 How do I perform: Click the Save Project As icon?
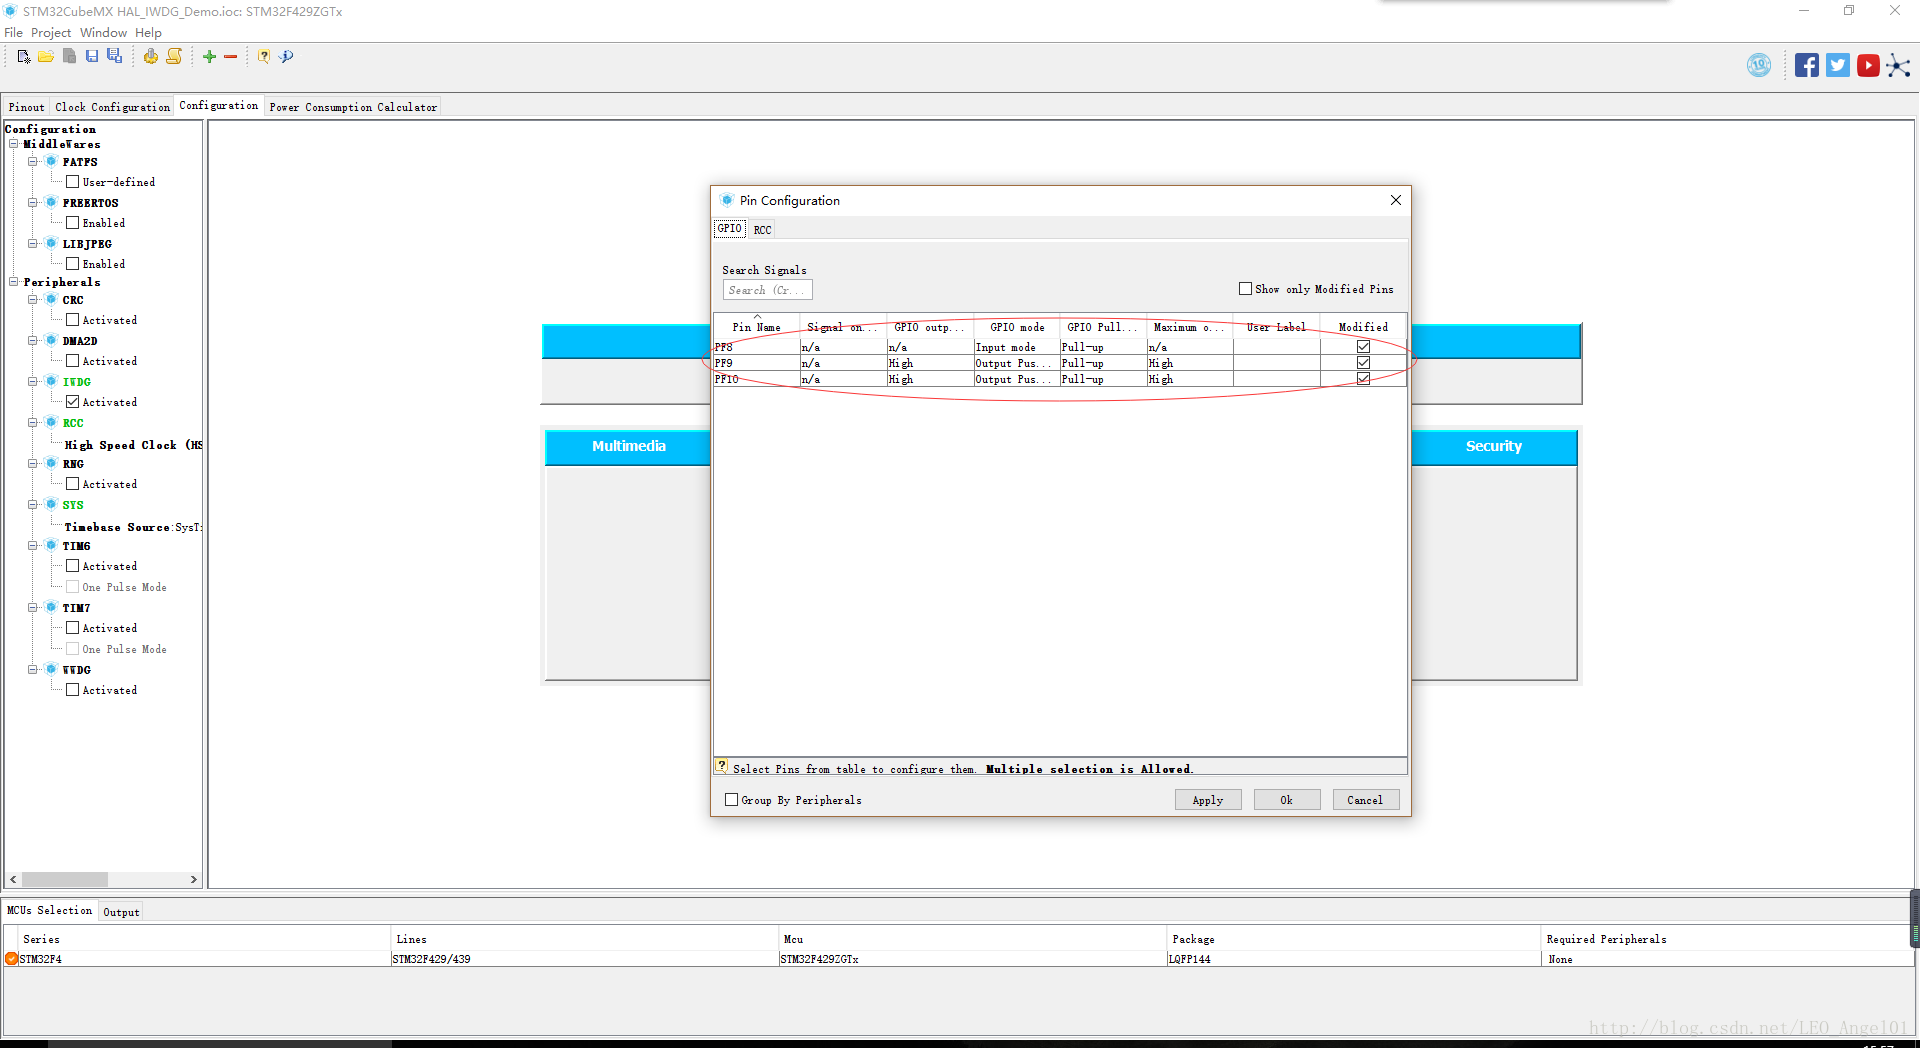coord(115,57)
